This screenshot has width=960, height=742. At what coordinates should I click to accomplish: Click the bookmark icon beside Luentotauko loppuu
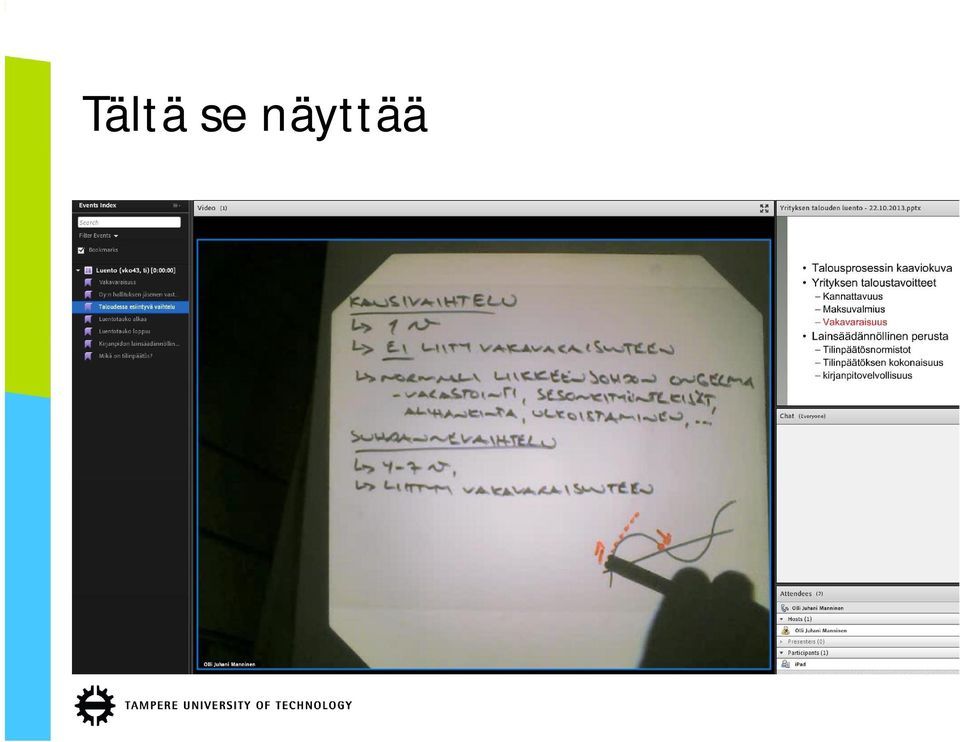click(88, 331)
